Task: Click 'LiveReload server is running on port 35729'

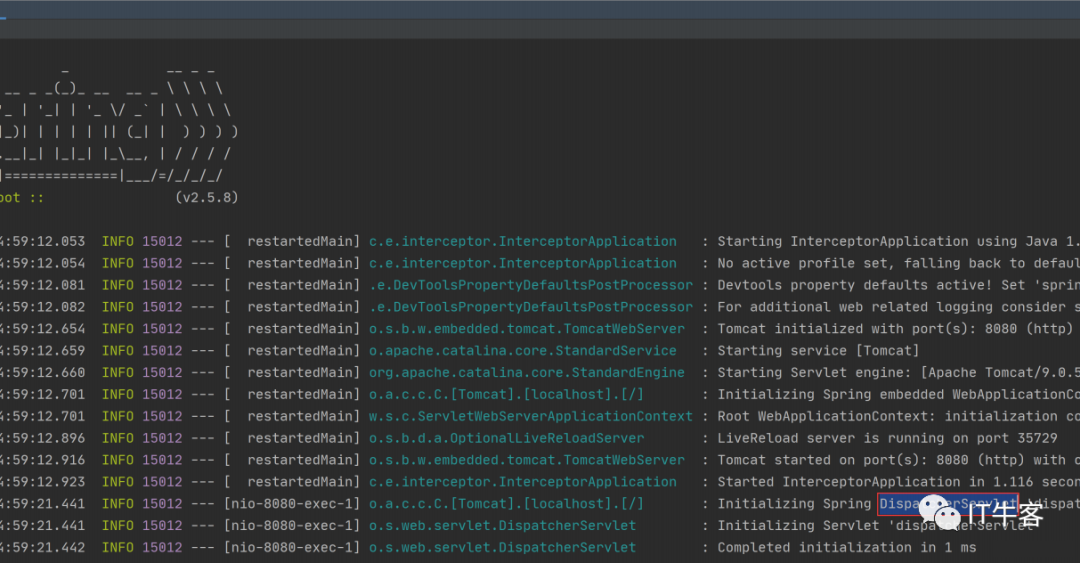Action: coord(887,438)
